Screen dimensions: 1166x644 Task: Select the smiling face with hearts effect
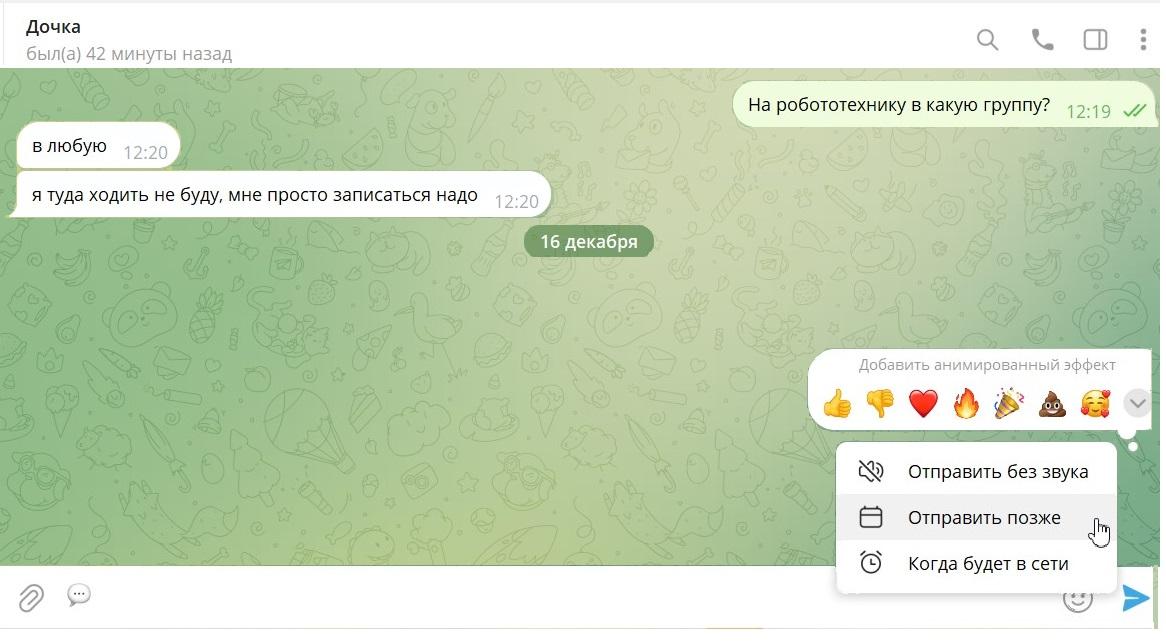(1095, 405)
